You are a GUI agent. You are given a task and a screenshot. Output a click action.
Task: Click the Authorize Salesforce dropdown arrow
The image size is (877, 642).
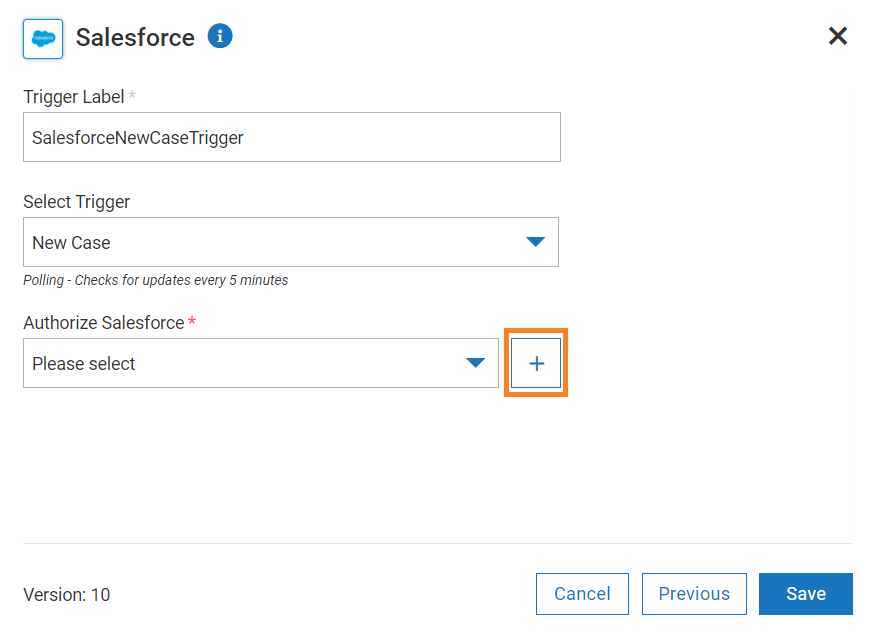click(x=476, y=363)
